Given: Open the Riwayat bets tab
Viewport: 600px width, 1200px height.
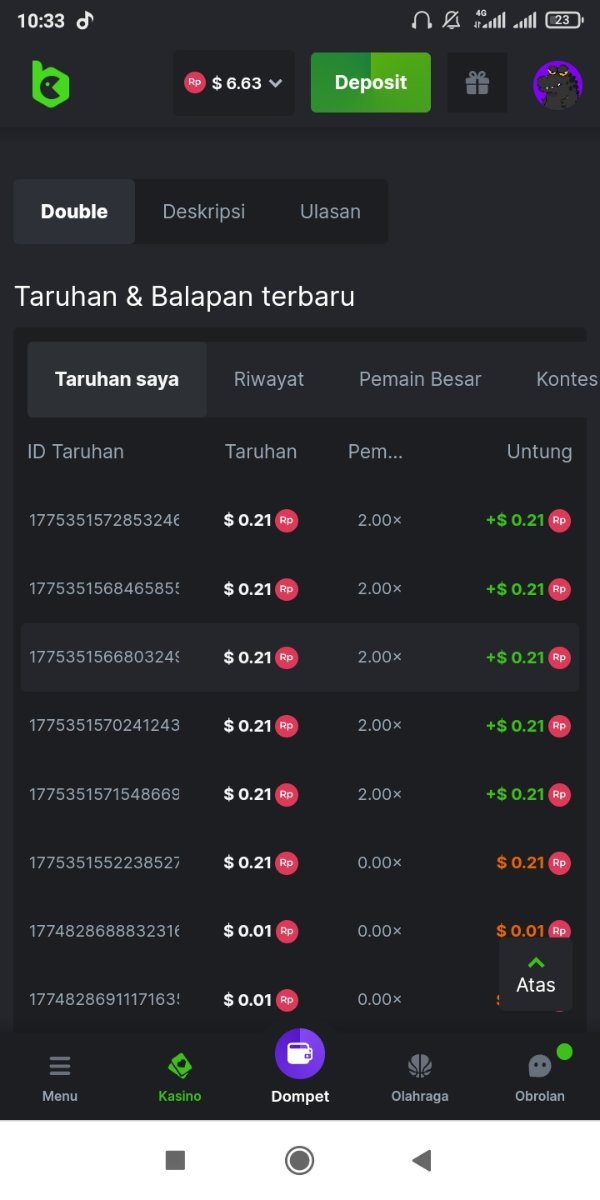Looking at the screenshot, I should click(269, 379).
